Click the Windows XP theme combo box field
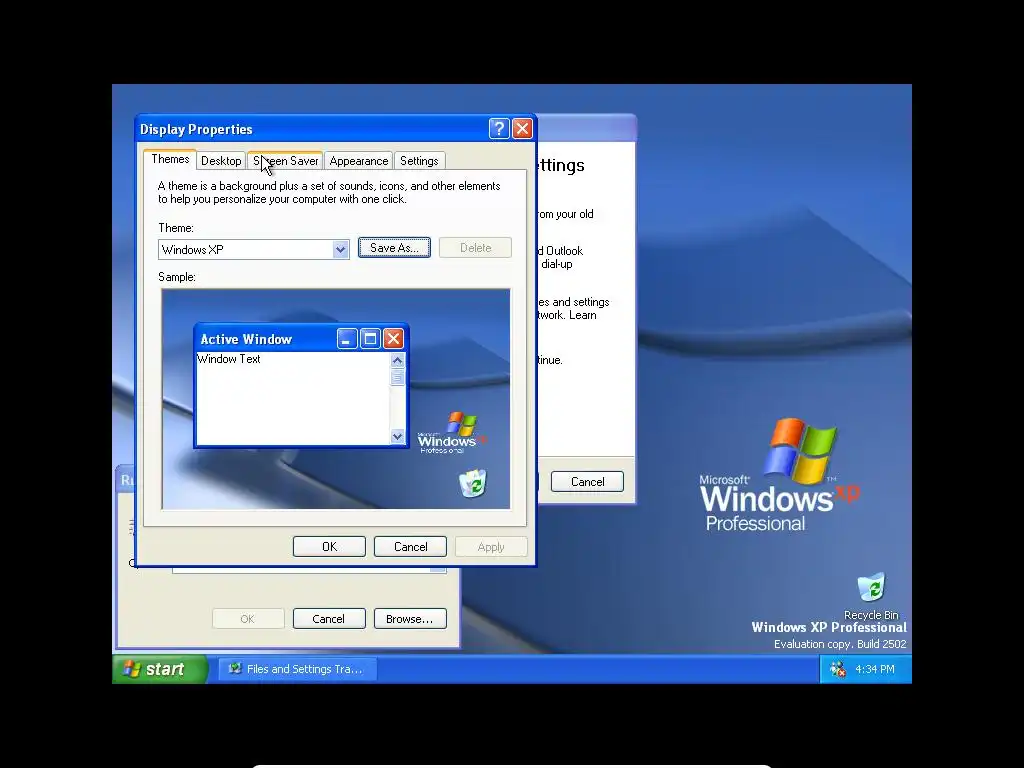1024x768 pixels. pos(253,249)
